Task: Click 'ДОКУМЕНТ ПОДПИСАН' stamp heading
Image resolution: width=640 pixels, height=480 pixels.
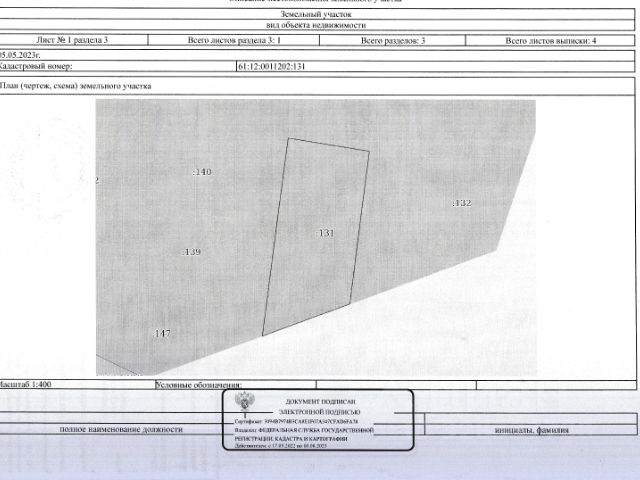Action: point(320,402)
